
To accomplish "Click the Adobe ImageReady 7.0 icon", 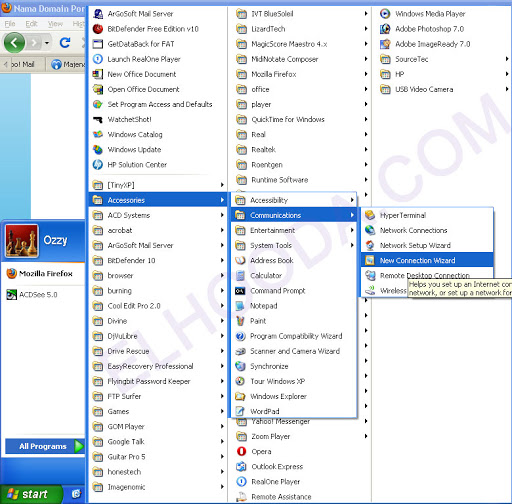I will pyautogui.click(x=385, y=44).
